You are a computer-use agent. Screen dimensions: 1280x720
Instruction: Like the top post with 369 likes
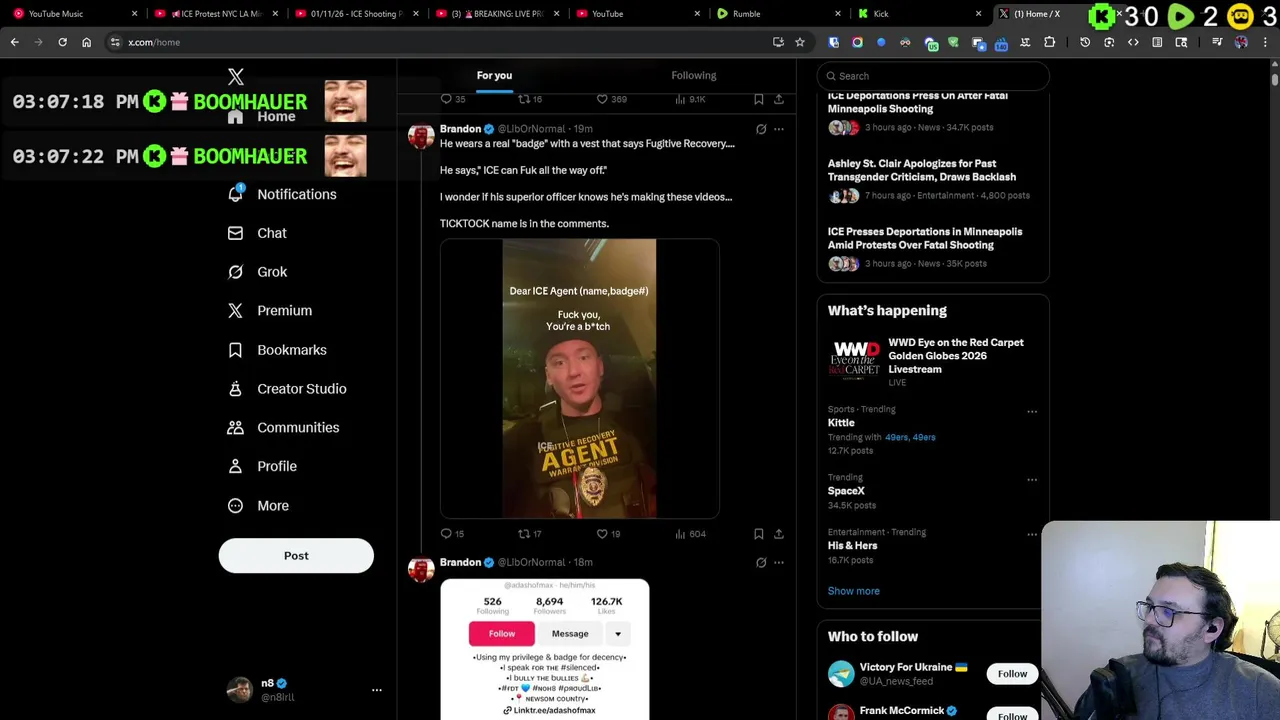tap(611, 99)
